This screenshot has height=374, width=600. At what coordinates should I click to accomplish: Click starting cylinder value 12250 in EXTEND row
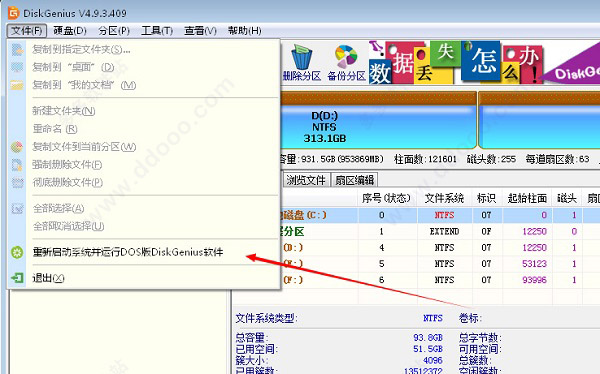coord(535,232)
